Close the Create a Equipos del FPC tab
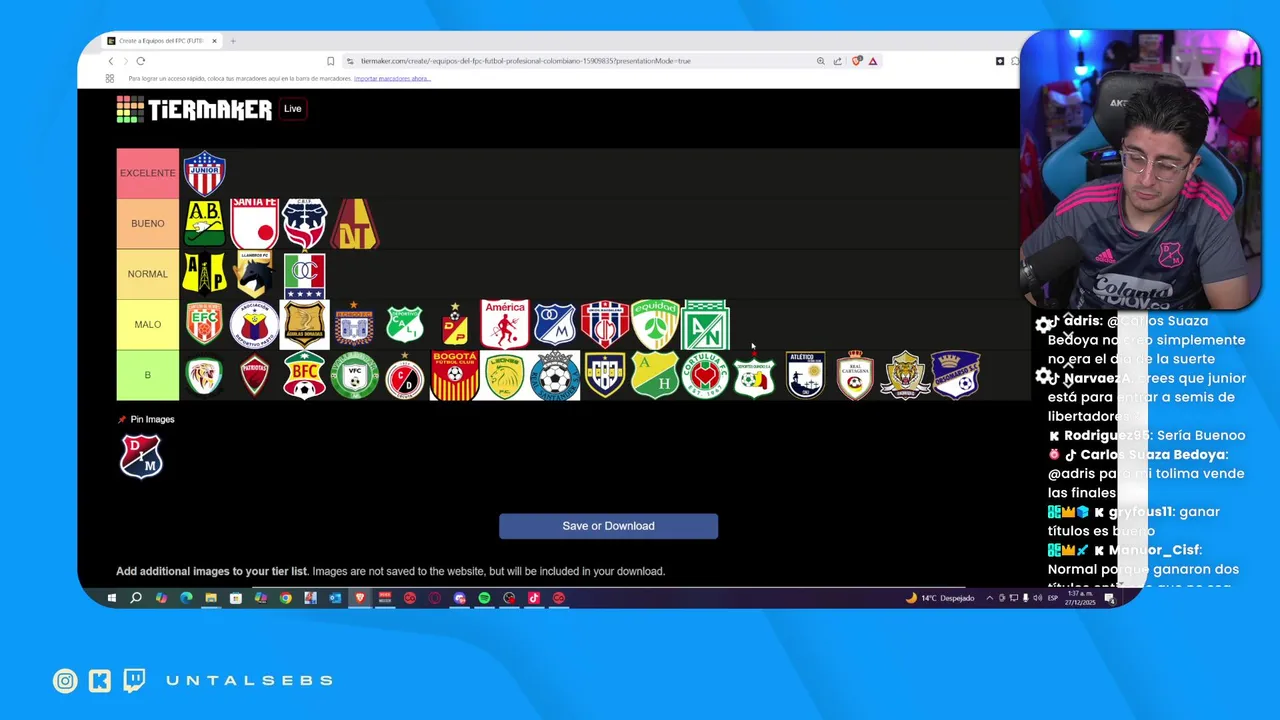 (x=214, y=41)
